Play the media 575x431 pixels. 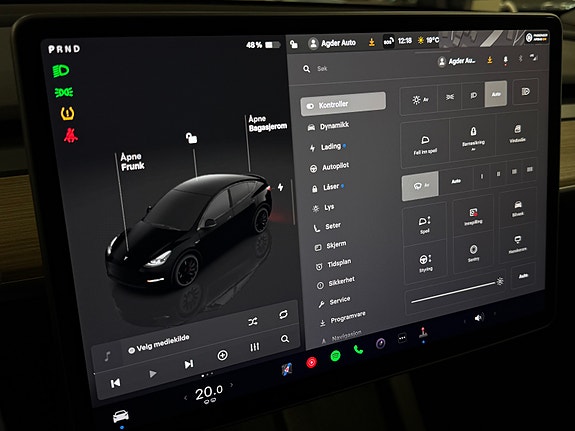pos(153,374)
